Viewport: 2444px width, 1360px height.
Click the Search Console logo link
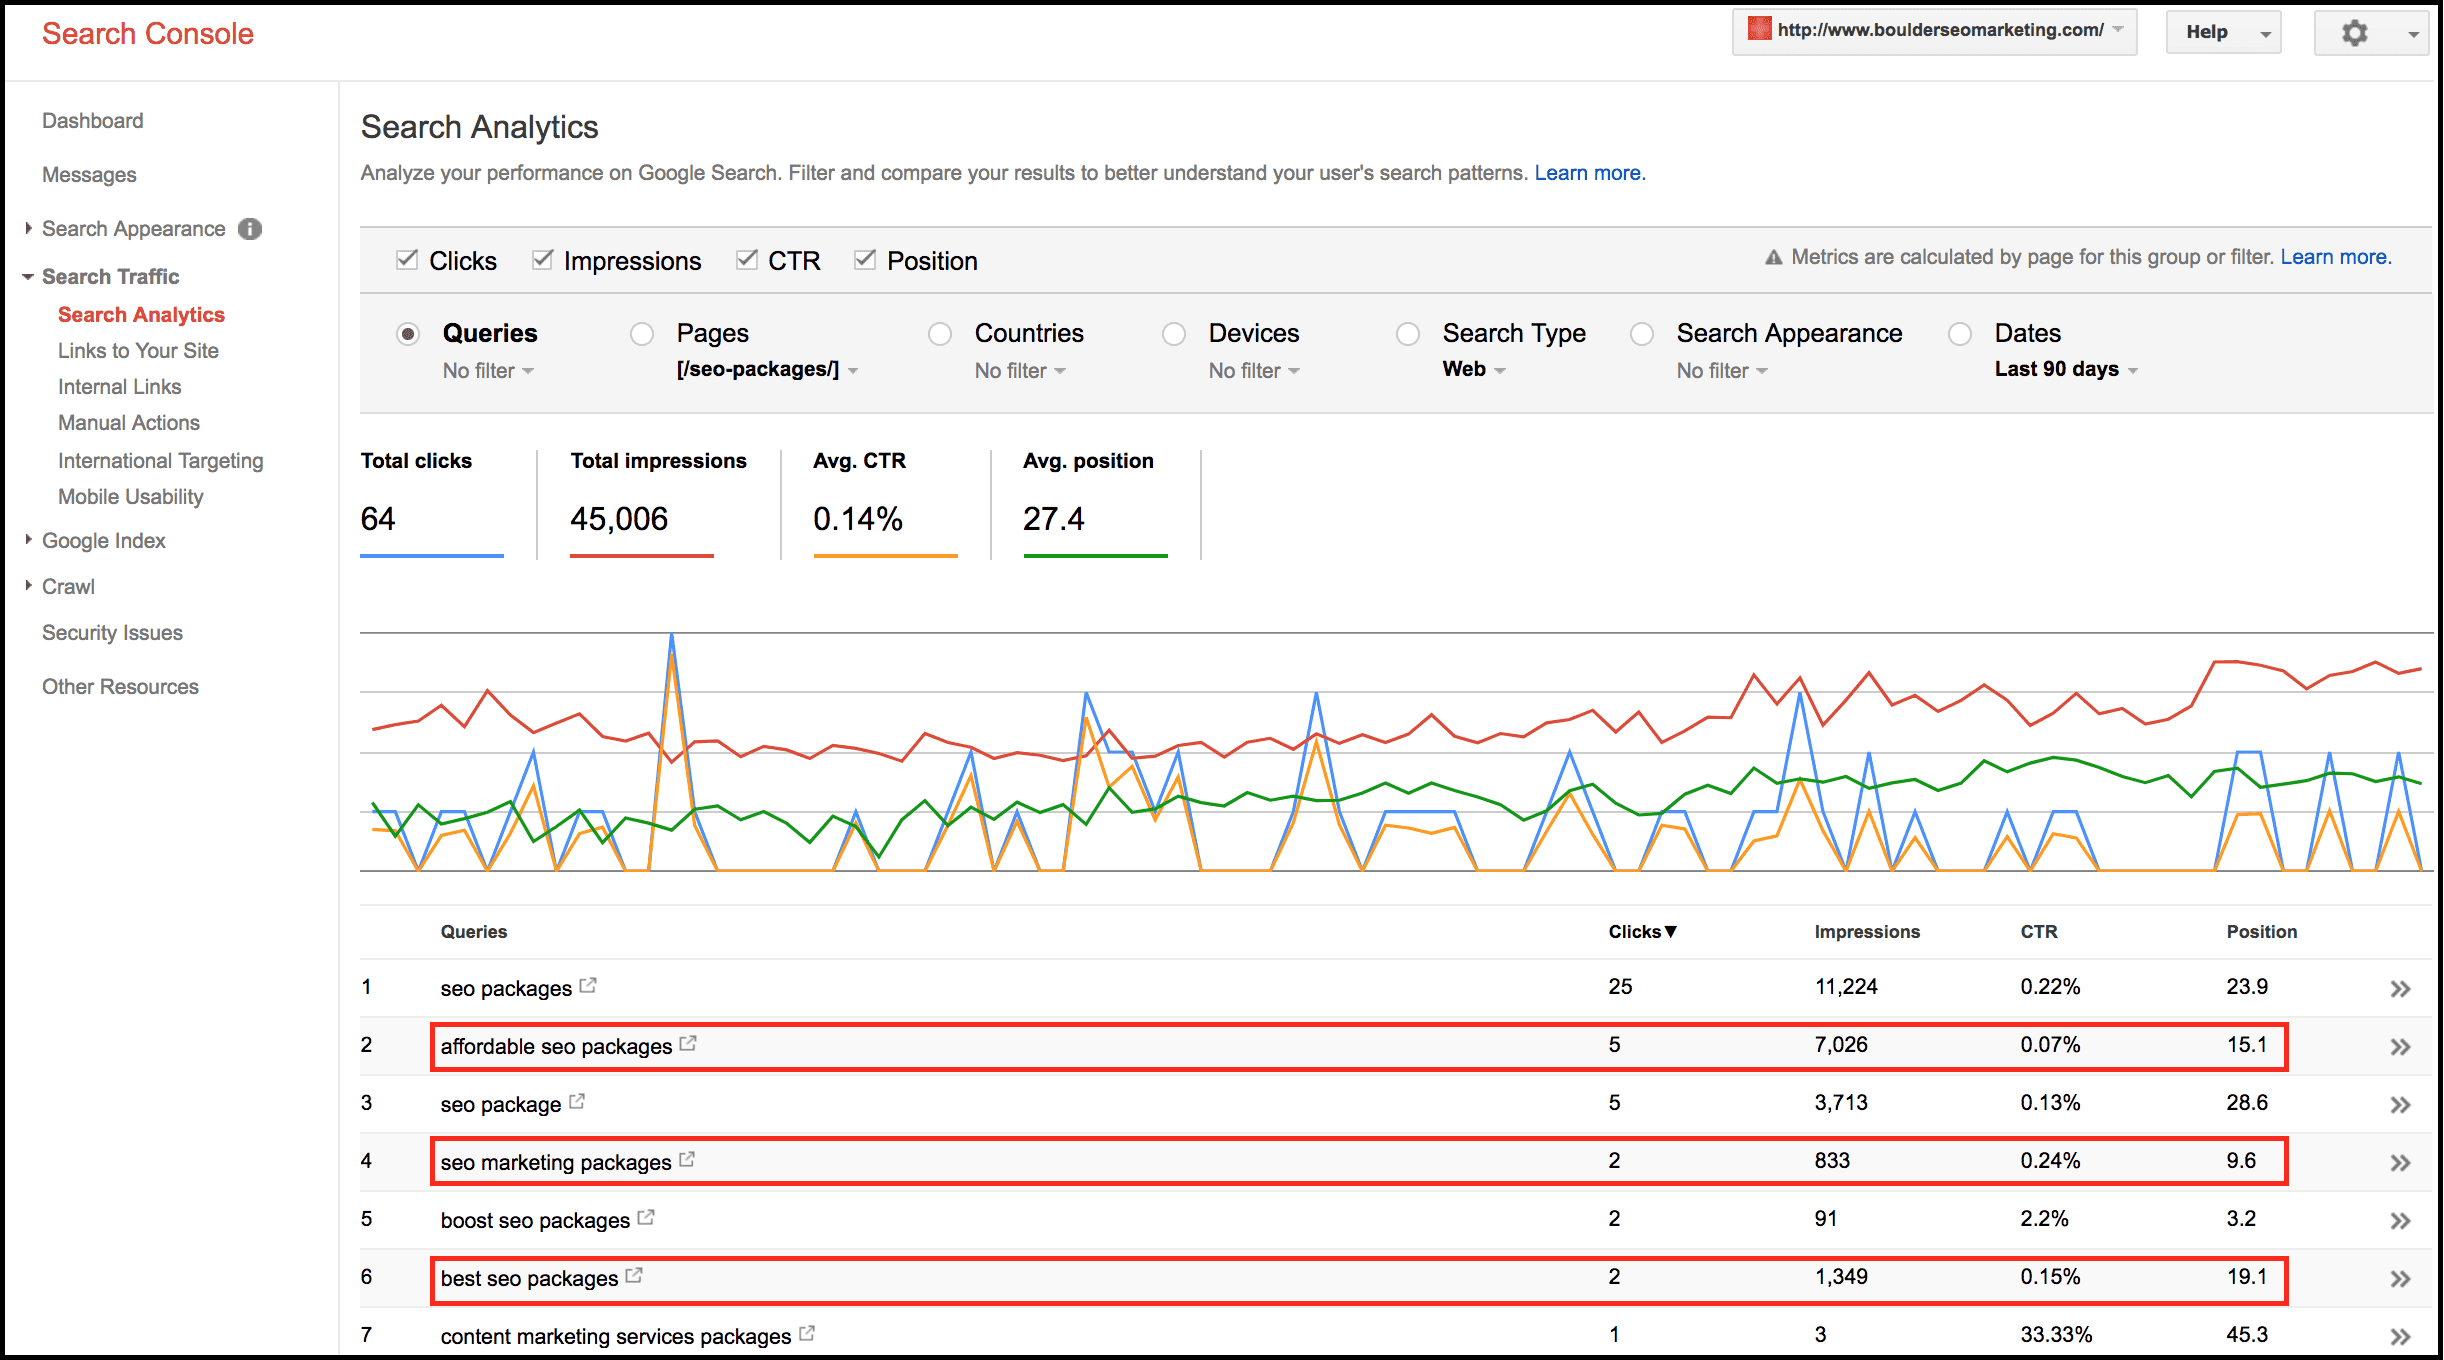[148, 34]
